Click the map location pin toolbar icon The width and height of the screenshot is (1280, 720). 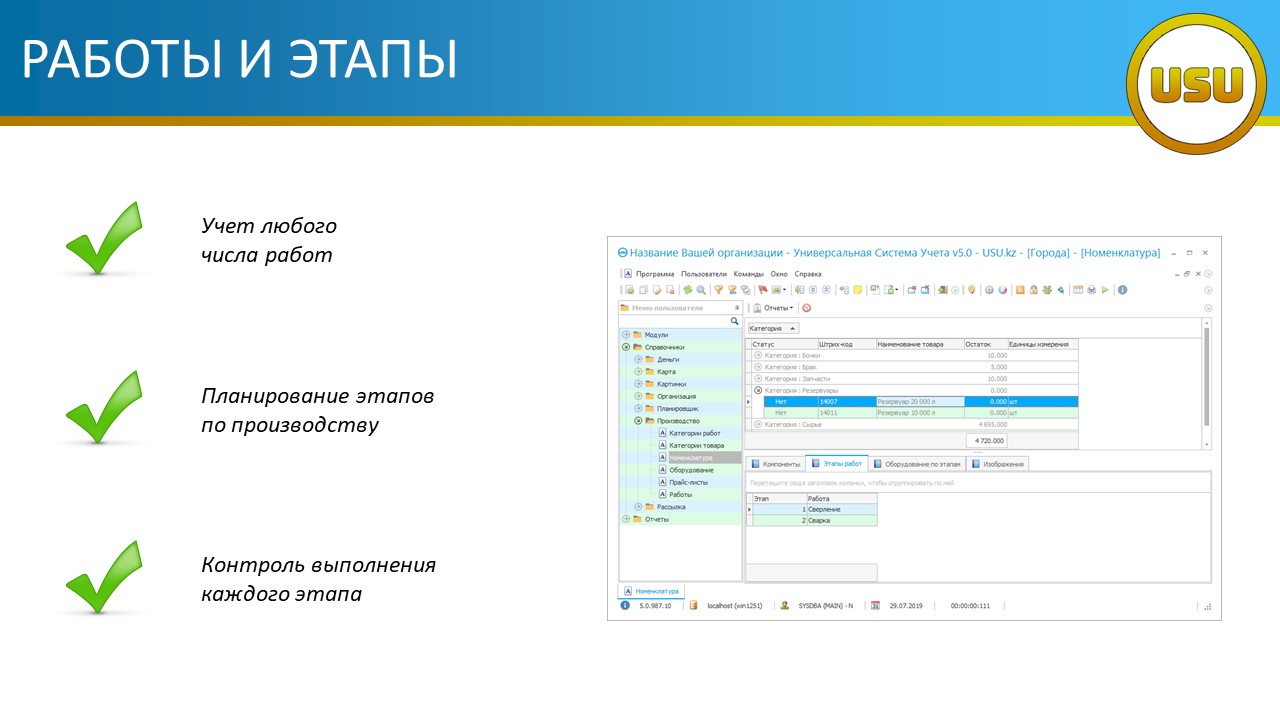[971, 290]
